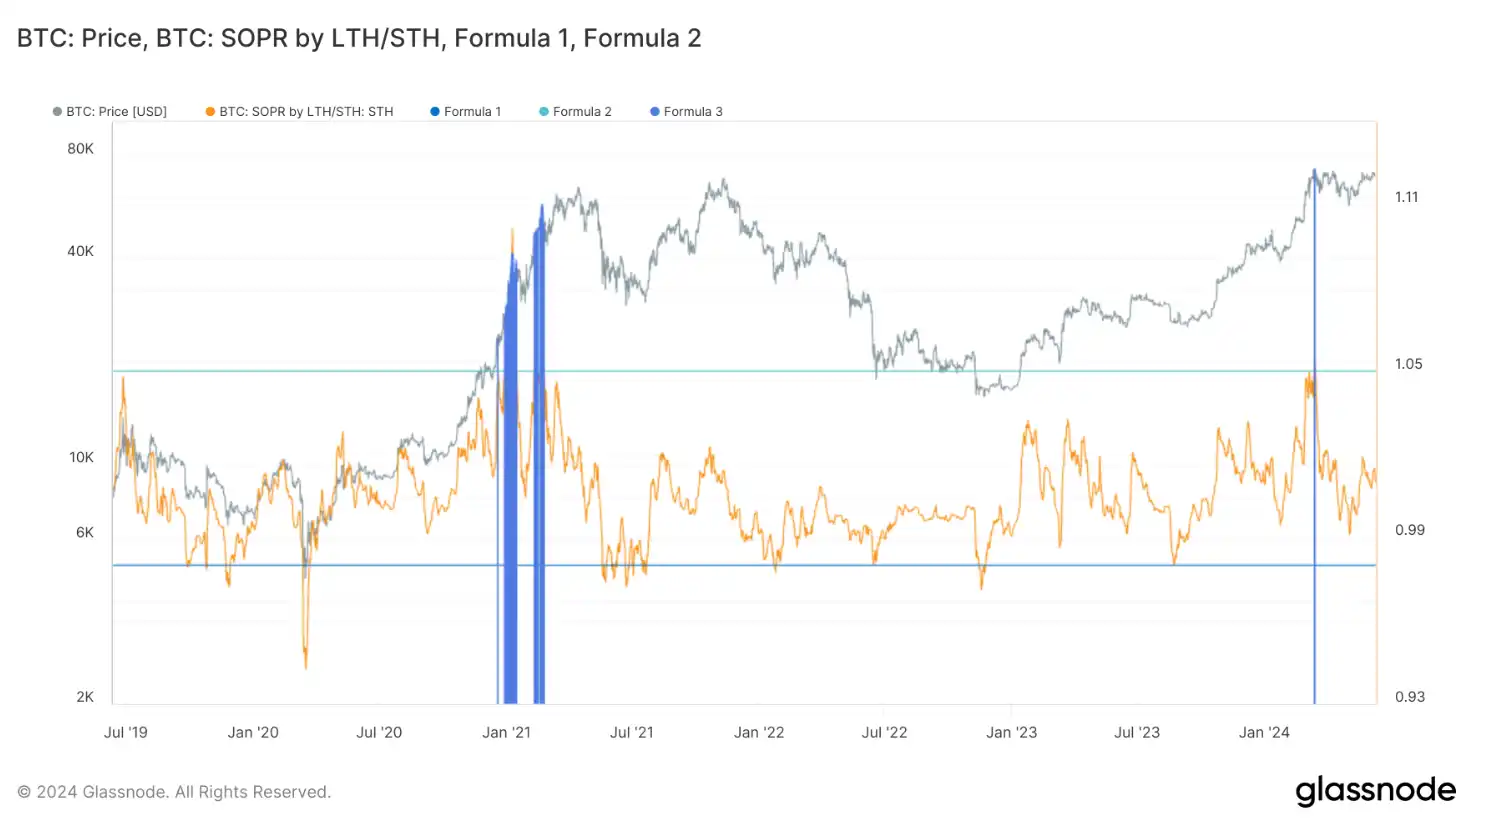The width and height of the screenshot is (1488, 826).
Task: Click the teal horizontal Formula 2 line
Action: coord(744,371)
